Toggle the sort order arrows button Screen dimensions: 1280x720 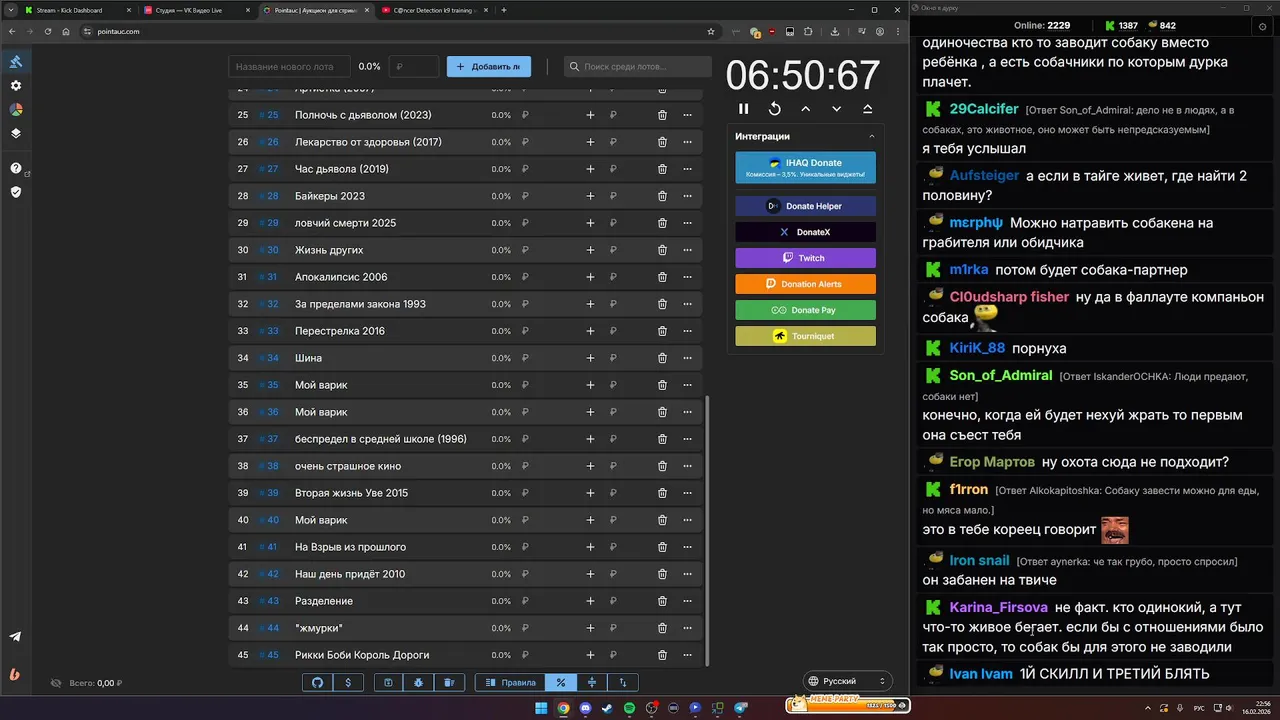point(623,682)
